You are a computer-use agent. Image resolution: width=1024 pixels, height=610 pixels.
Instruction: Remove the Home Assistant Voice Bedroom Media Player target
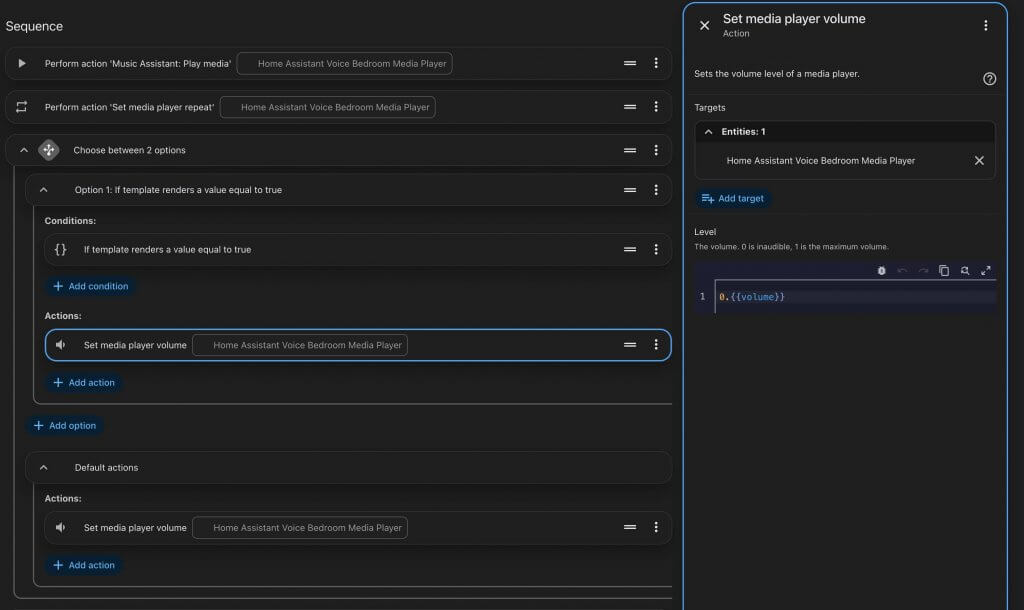(979, 161)
